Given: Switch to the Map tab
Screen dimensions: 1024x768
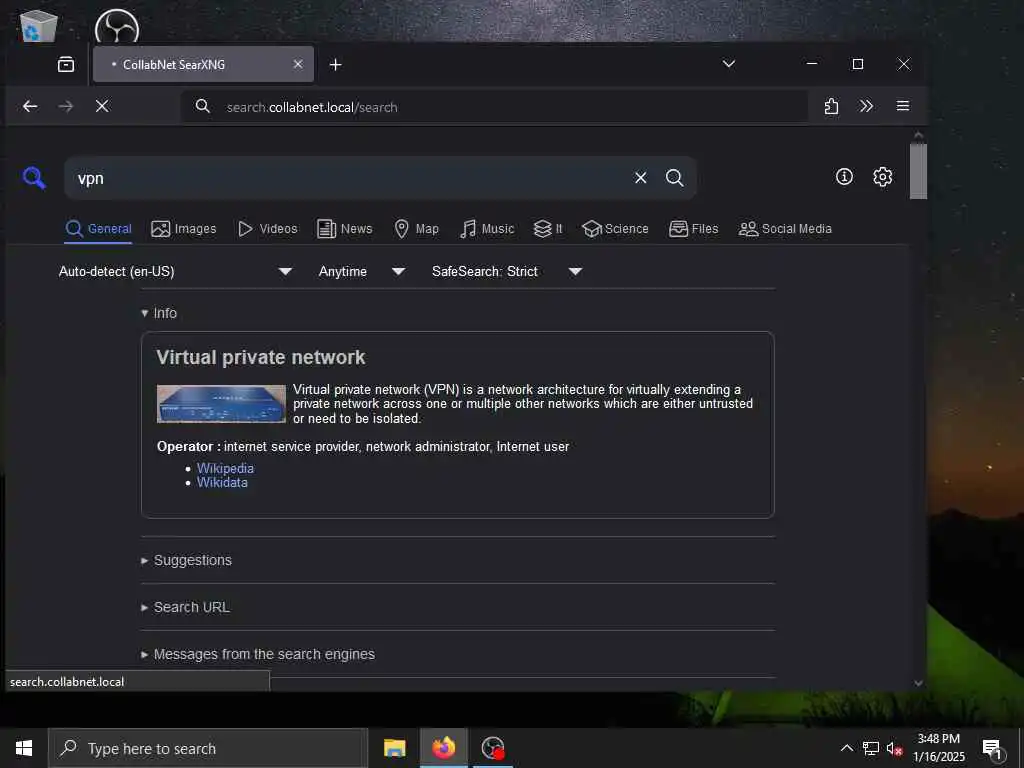Looking at the screenshot, I should click(x=417, y=229).
